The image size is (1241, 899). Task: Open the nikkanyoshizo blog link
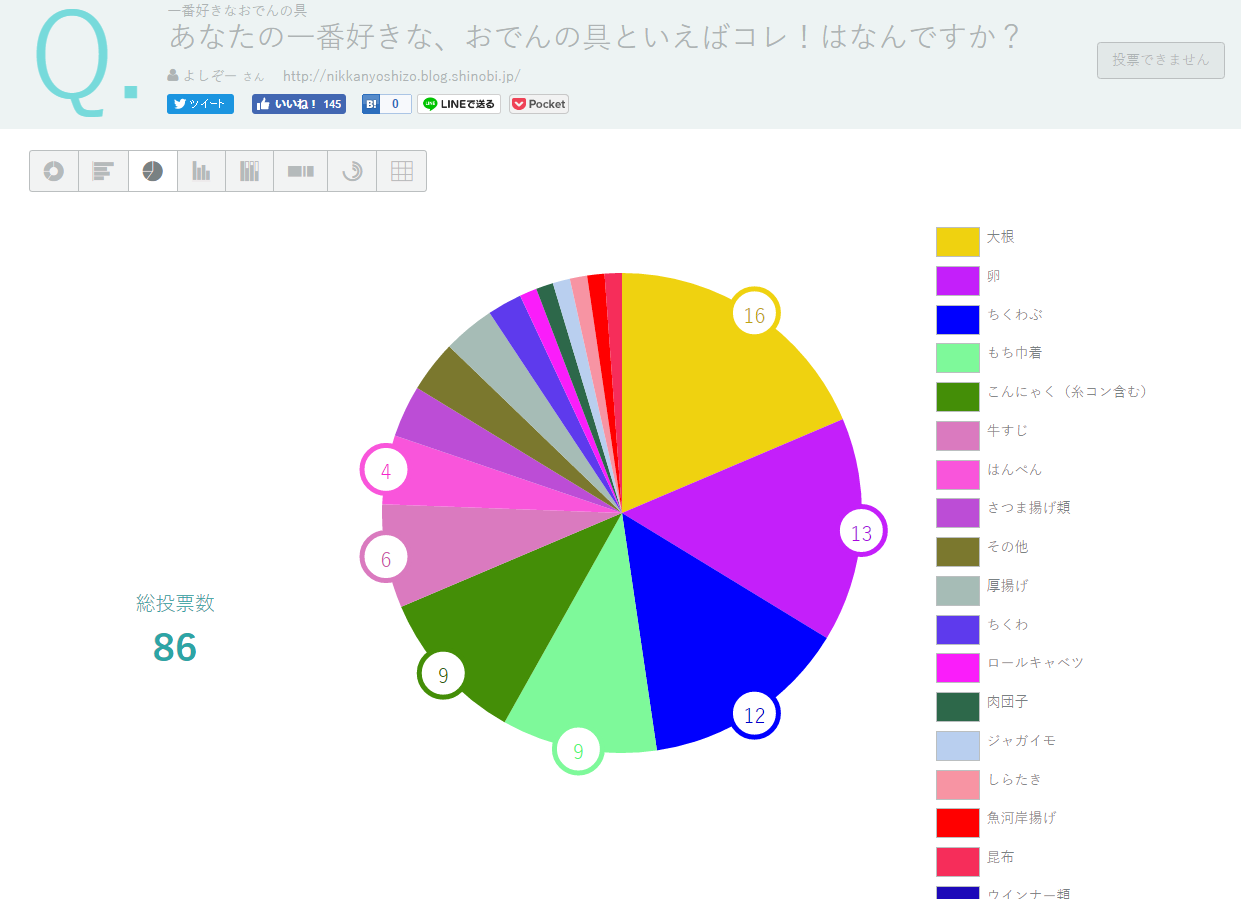pos(401,76)
